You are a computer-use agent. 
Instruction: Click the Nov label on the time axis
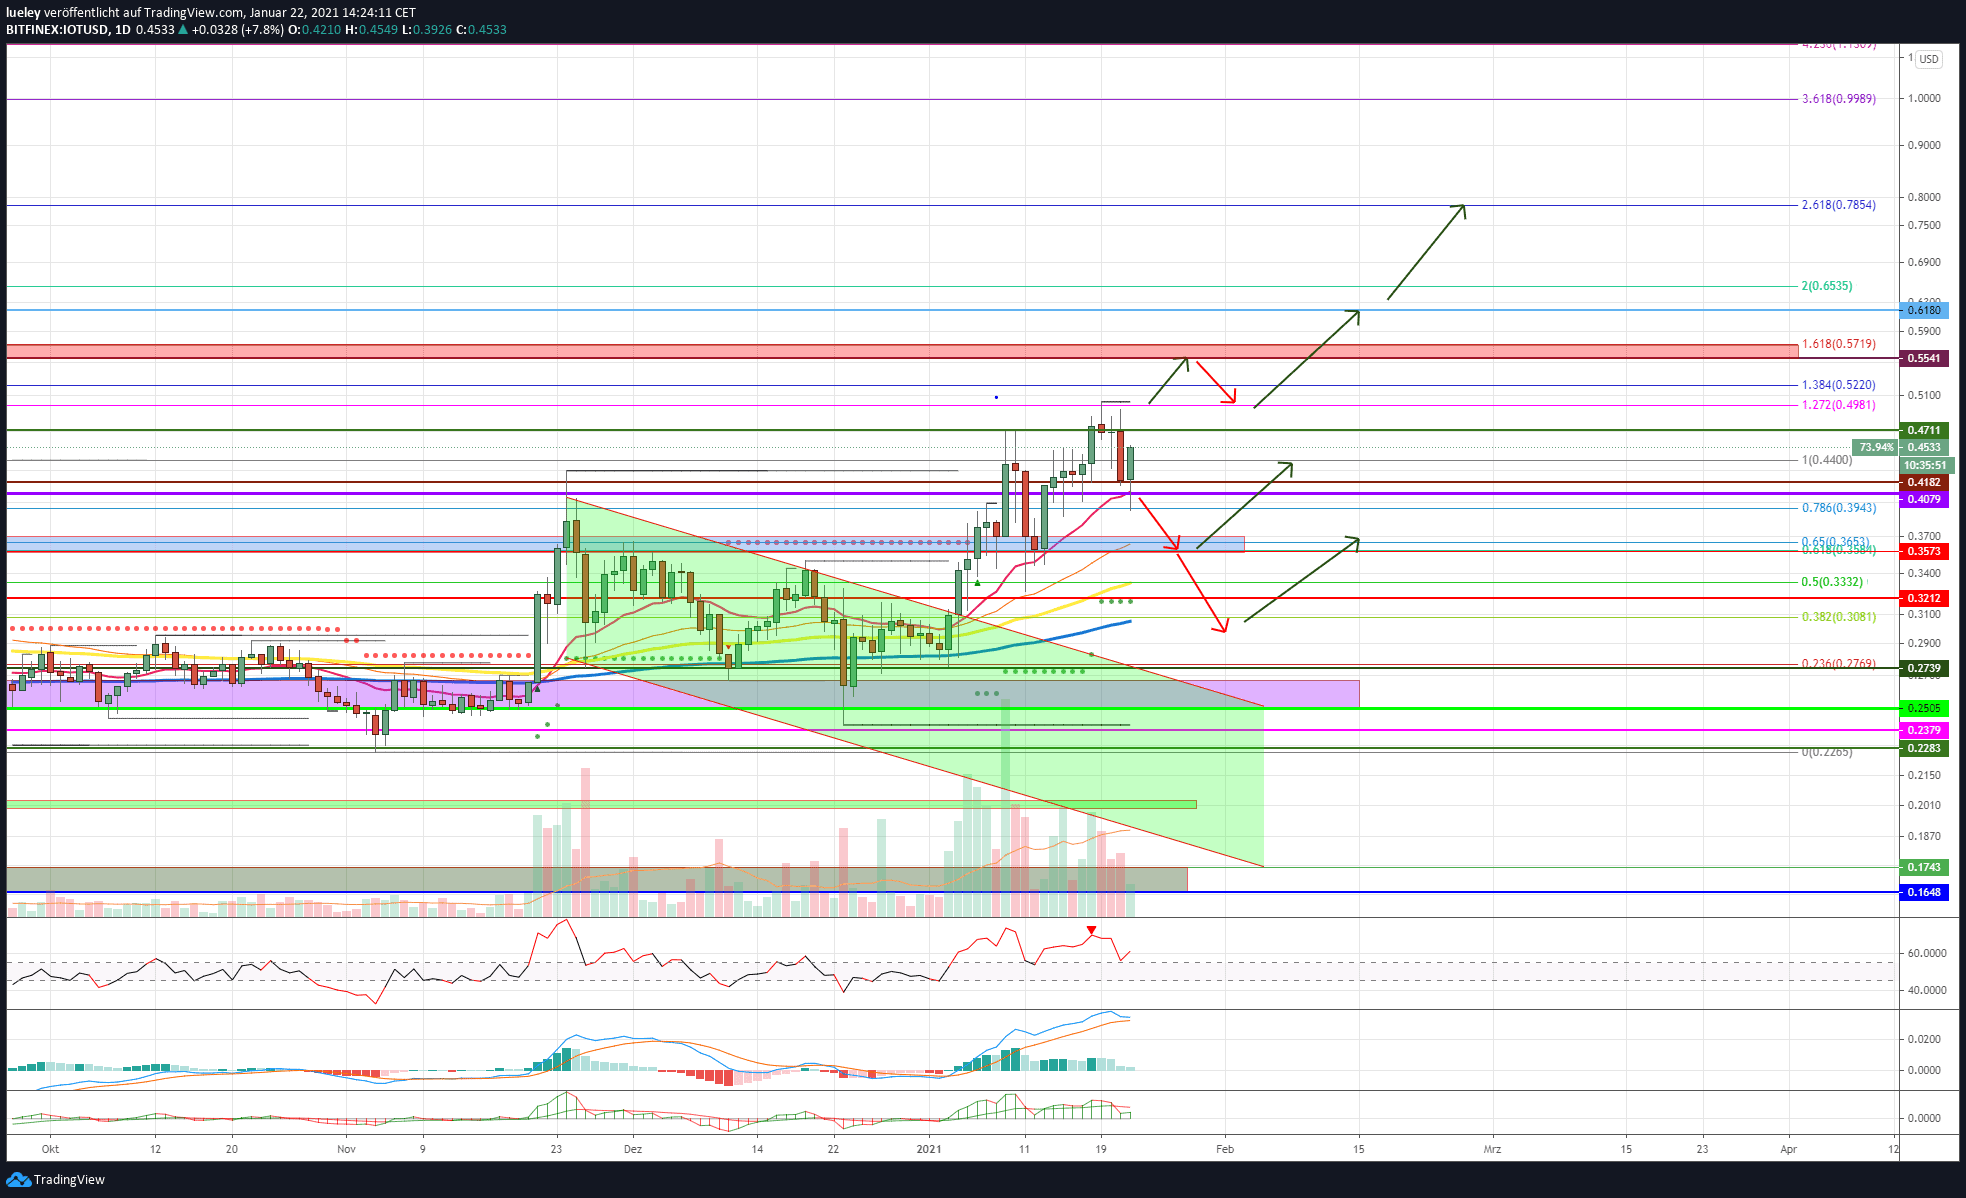pyautogui.click(x=346, y=1149)
